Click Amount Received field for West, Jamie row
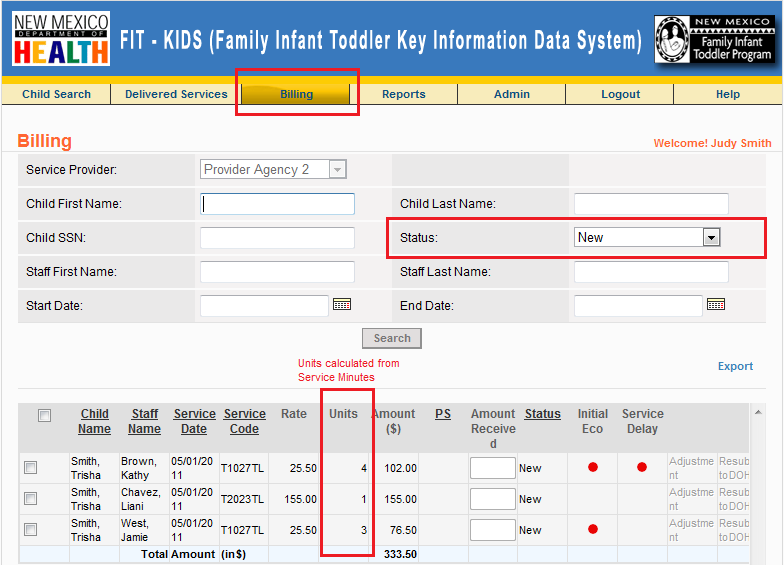 point(492,530)
